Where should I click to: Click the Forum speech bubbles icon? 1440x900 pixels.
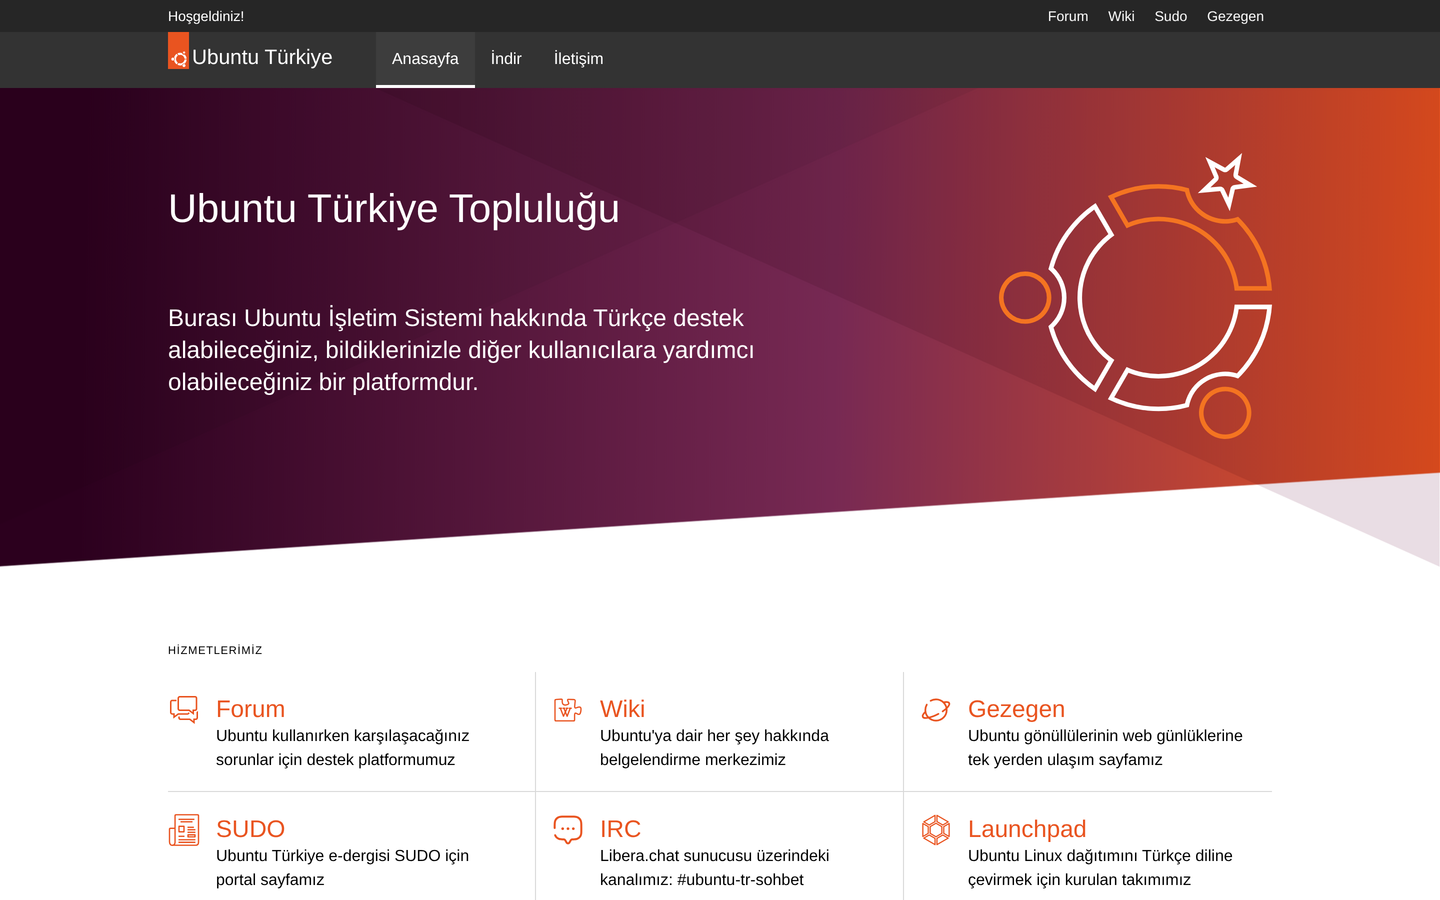184,710
